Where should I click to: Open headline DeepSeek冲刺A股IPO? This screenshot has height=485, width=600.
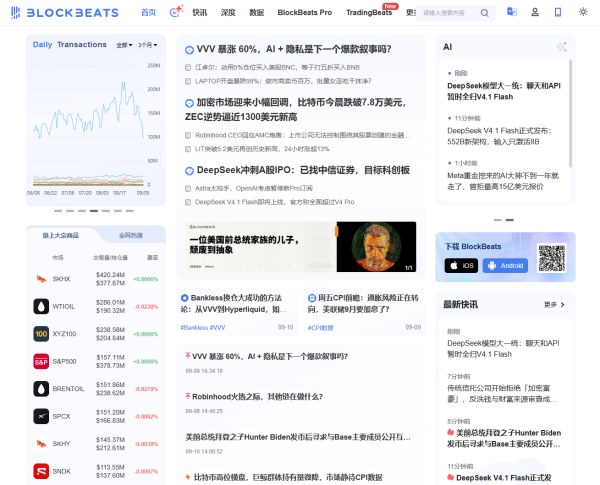(303, 170)
